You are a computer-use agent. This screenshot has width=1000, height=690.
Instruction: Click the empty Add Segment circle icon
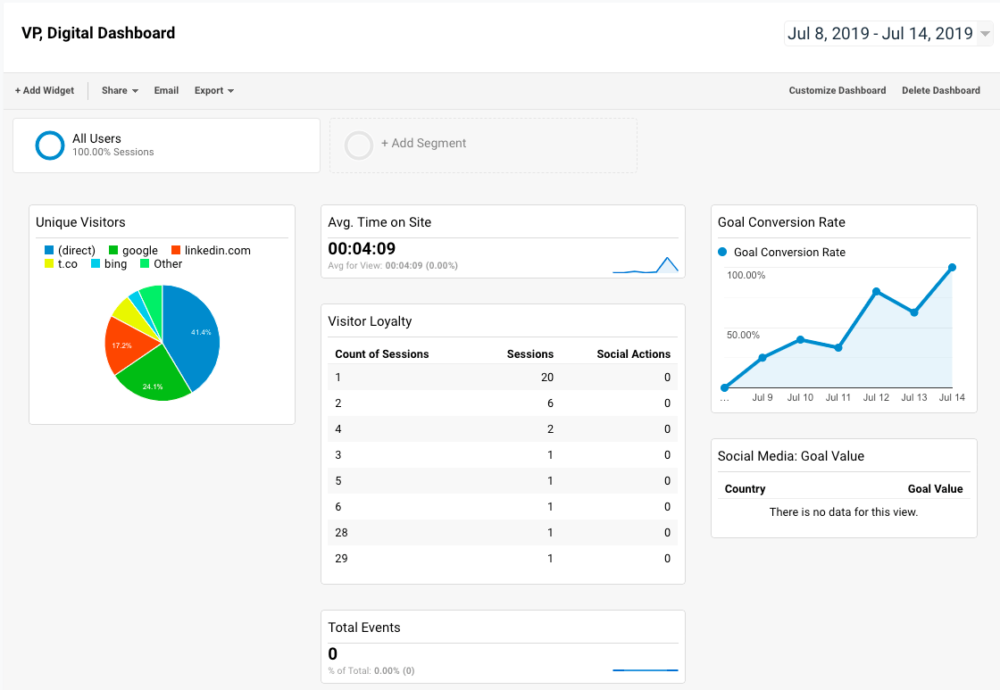click(x=359, y=146)
